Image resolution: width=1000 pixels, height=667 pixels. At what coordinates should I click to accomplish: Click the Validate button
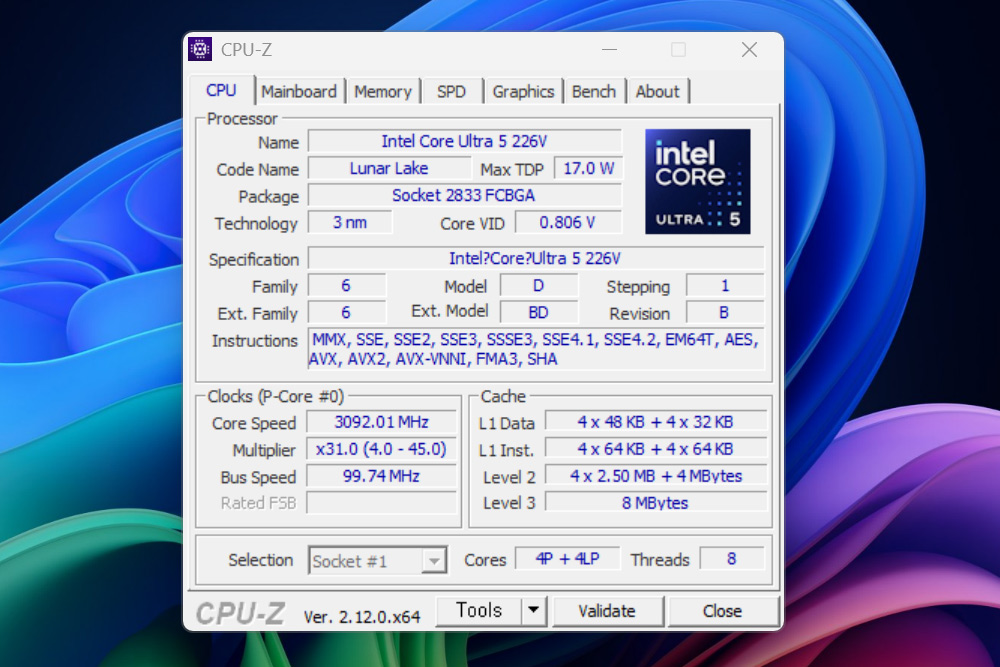(607, 612)
